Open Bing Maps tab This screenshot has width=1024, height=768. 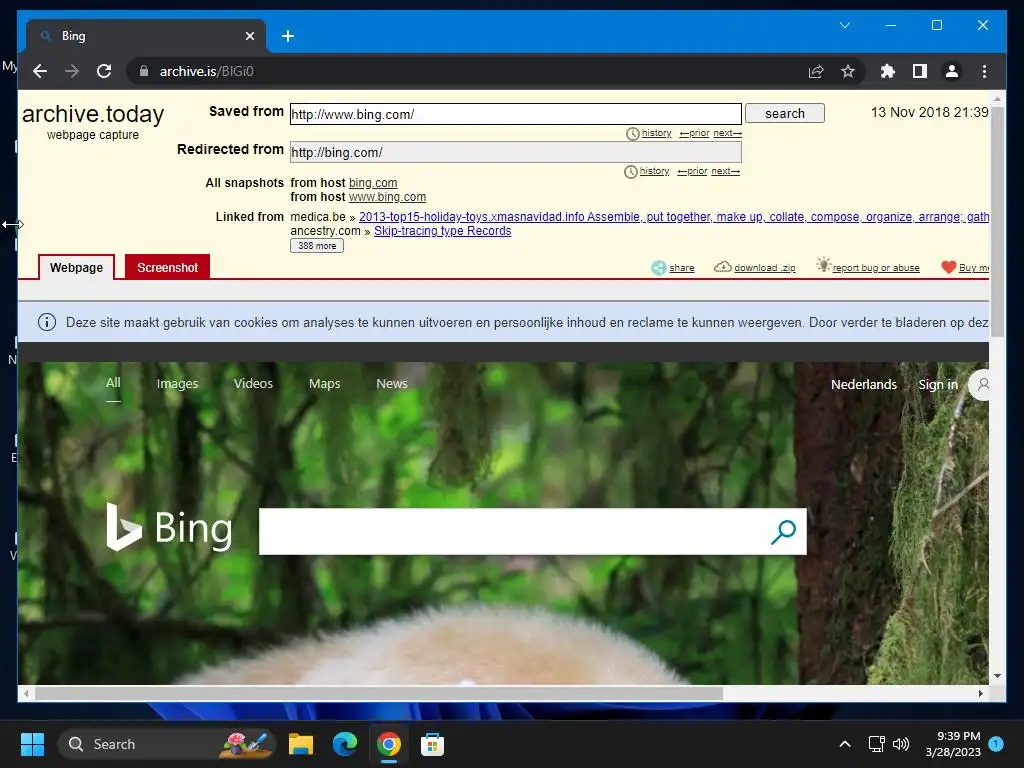coord(325,384)
